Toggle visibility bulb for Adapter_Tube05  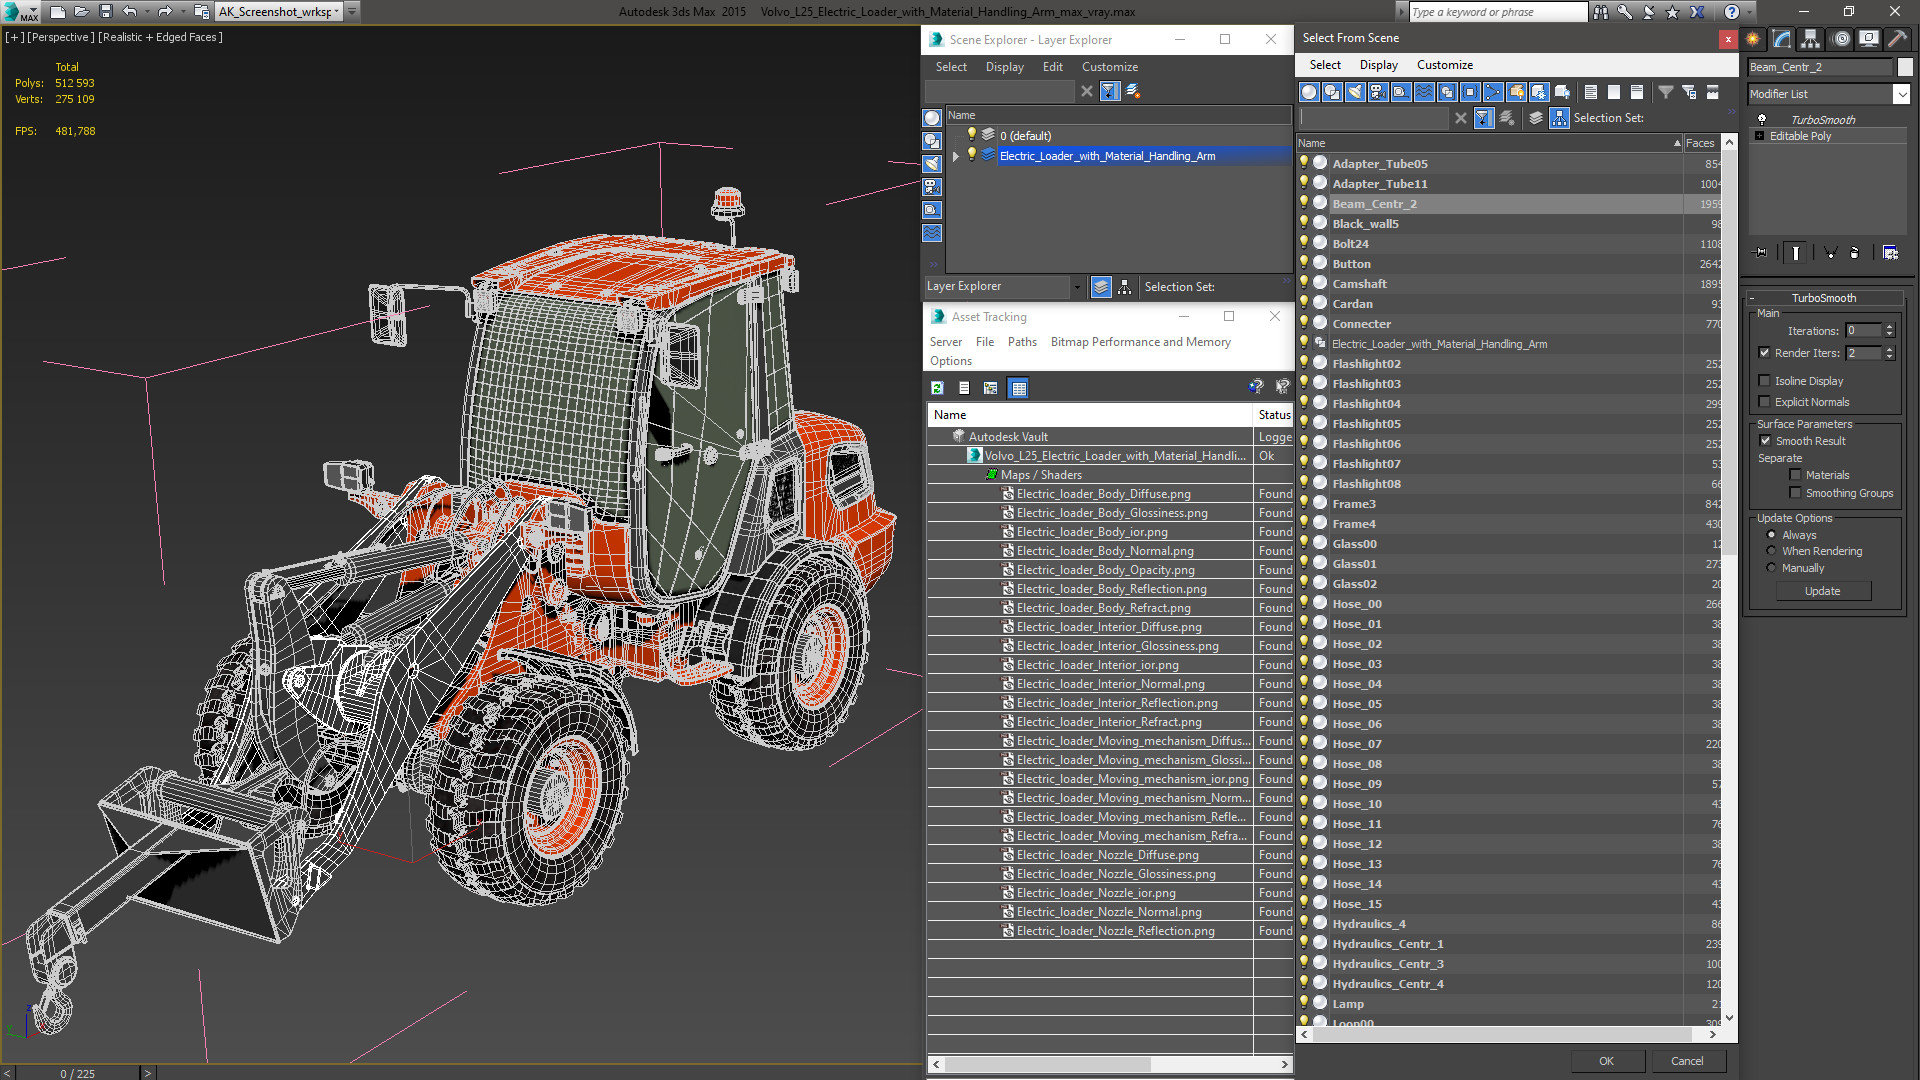click(x=1304, y=163)
